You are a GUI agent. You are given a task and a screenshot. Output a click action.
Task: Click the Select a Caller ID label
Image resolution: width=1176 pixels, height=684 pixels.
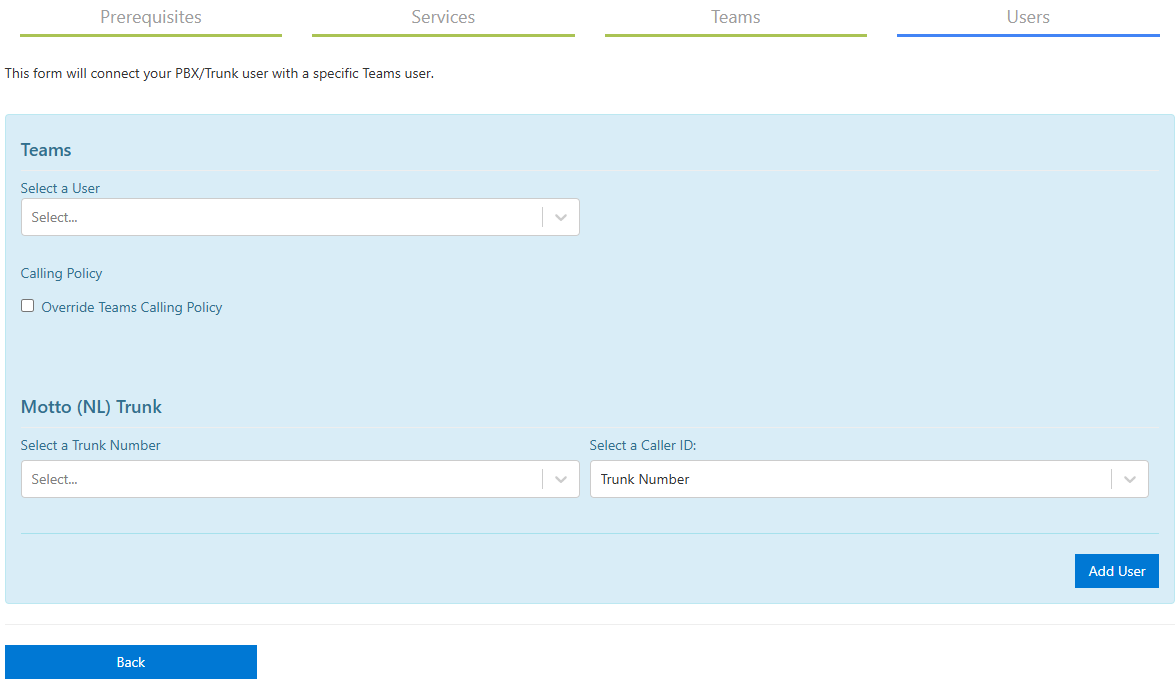pyautogui.click(x=643, y=445)
